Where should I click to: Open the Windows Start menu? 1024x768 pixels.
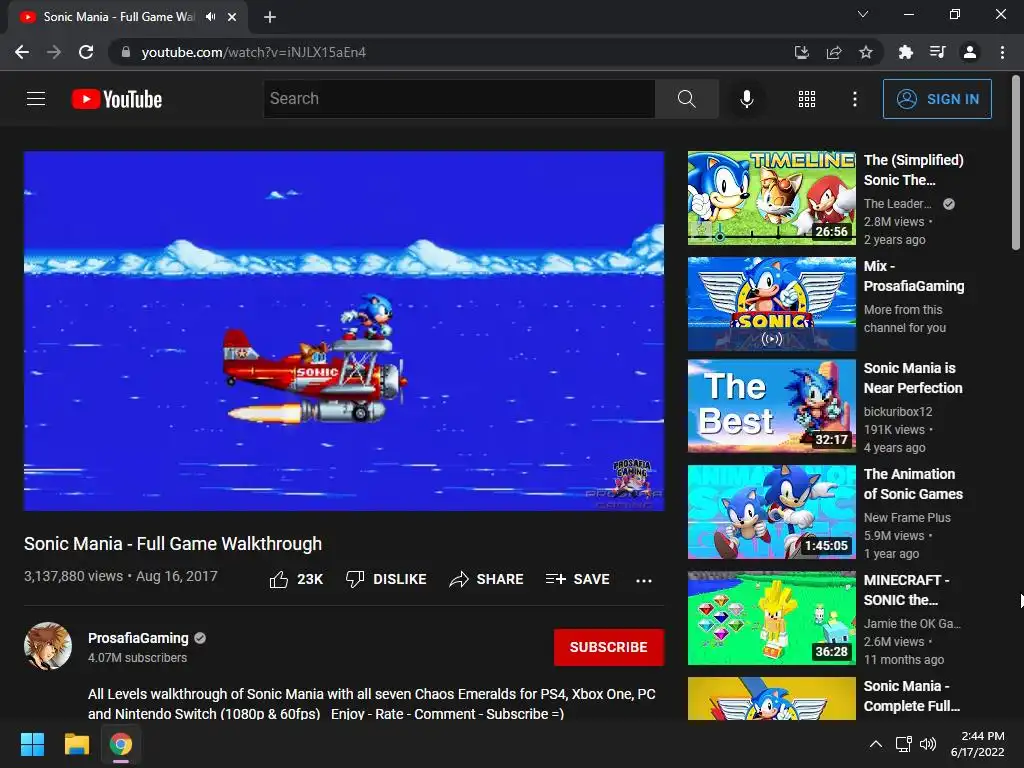tap(32, 744)
